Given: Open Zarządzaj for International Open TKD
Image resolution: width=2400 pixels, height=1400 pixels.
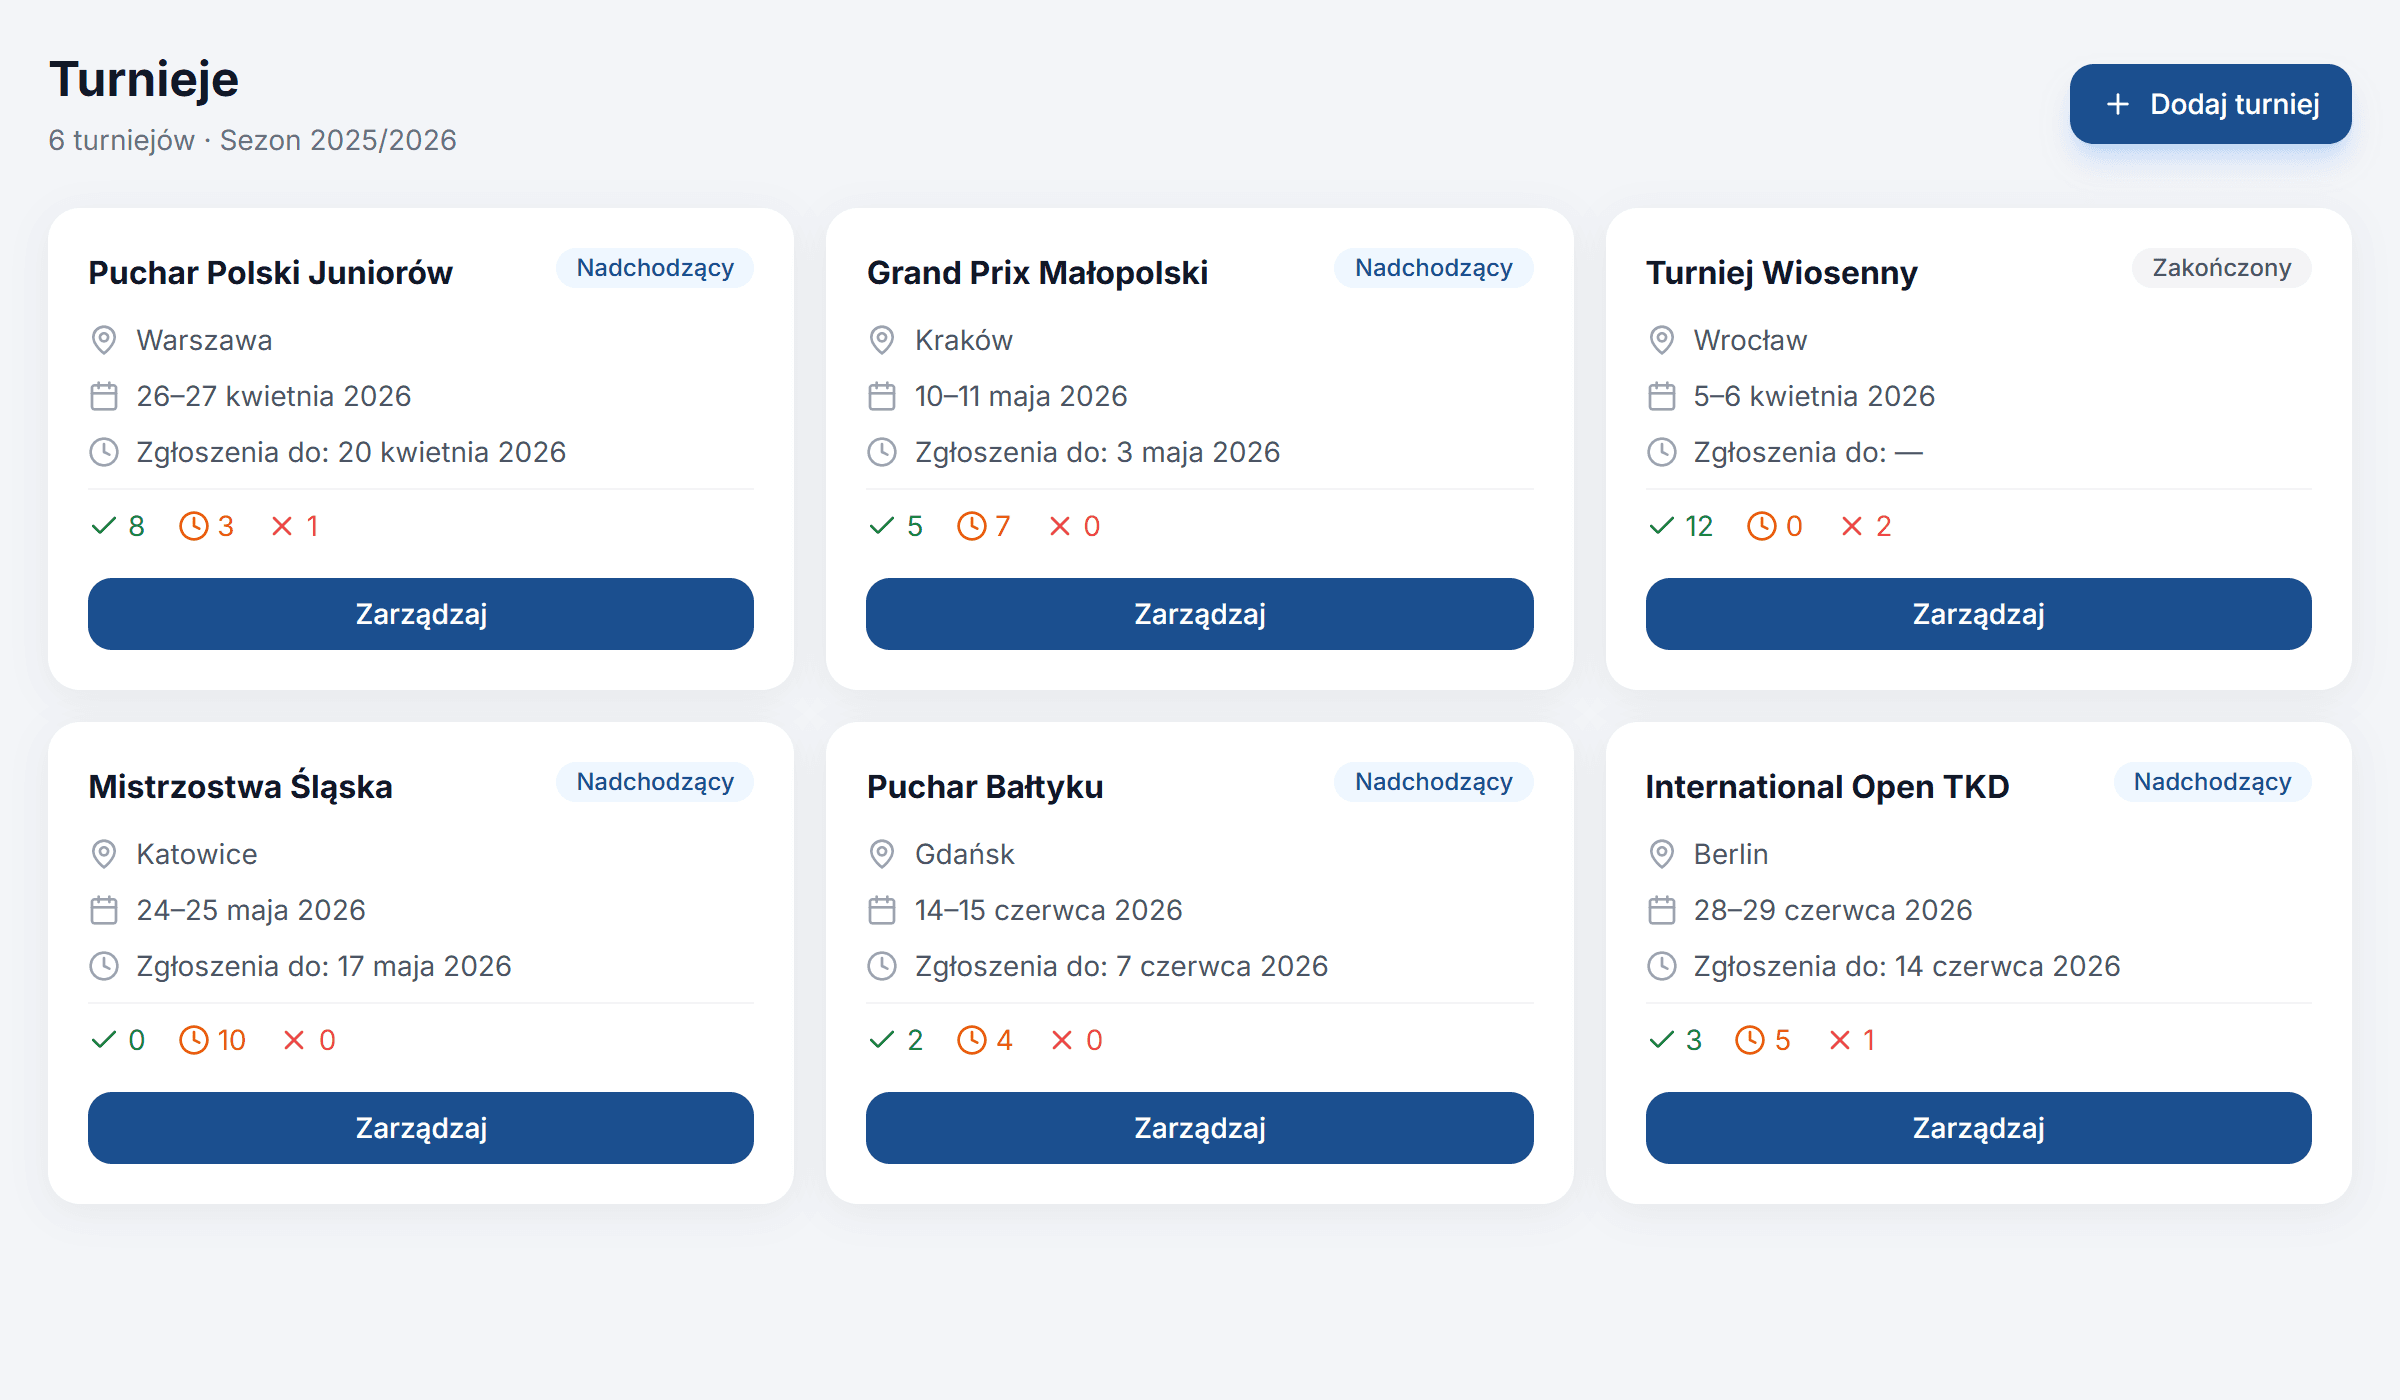Looking at the screenshot, I should pos(1979,1128).
